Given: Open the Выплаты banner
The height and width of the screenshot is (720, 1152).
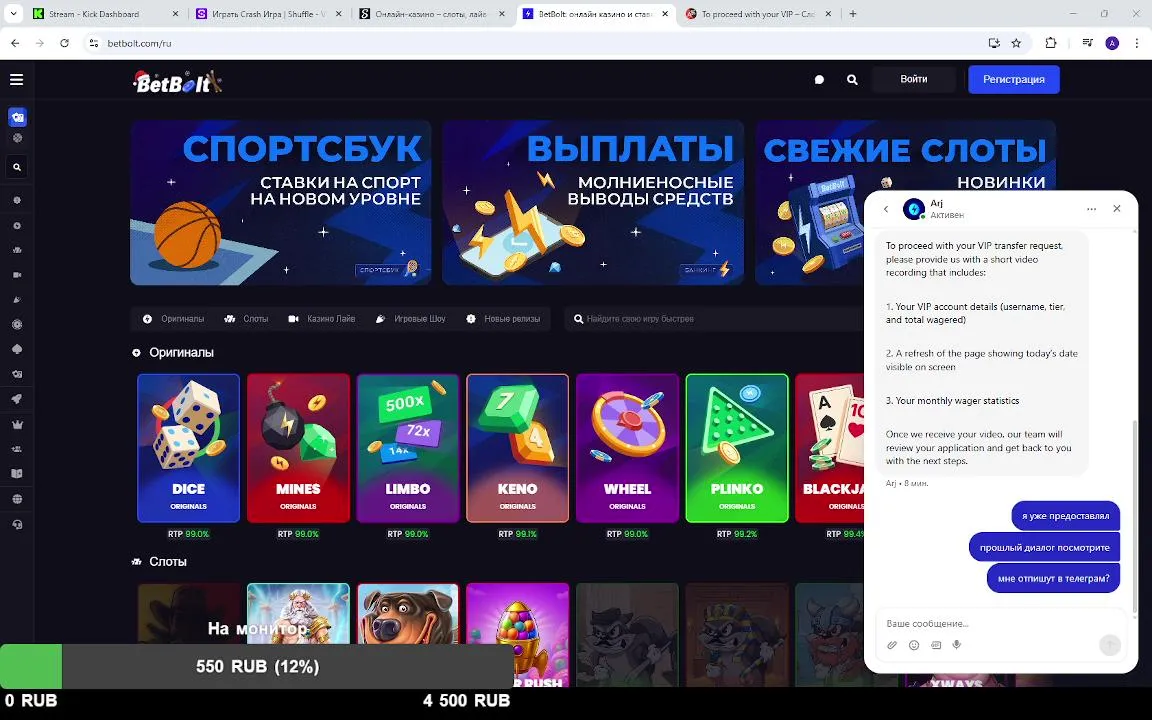Looking at the screenshot, I should tap(593, 203).
